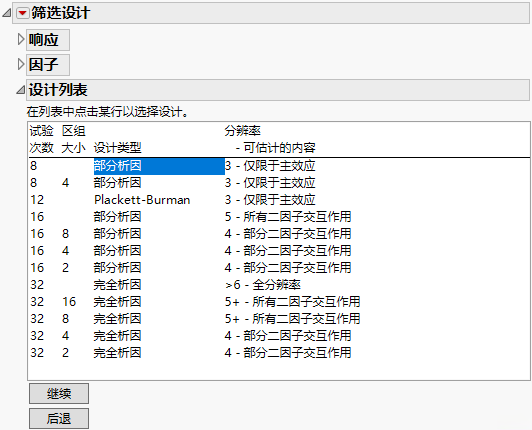Image resolution: width=532 pixels, height=430 pixels.
Task: Expand the 响应 section
Action: pos(21,39)
